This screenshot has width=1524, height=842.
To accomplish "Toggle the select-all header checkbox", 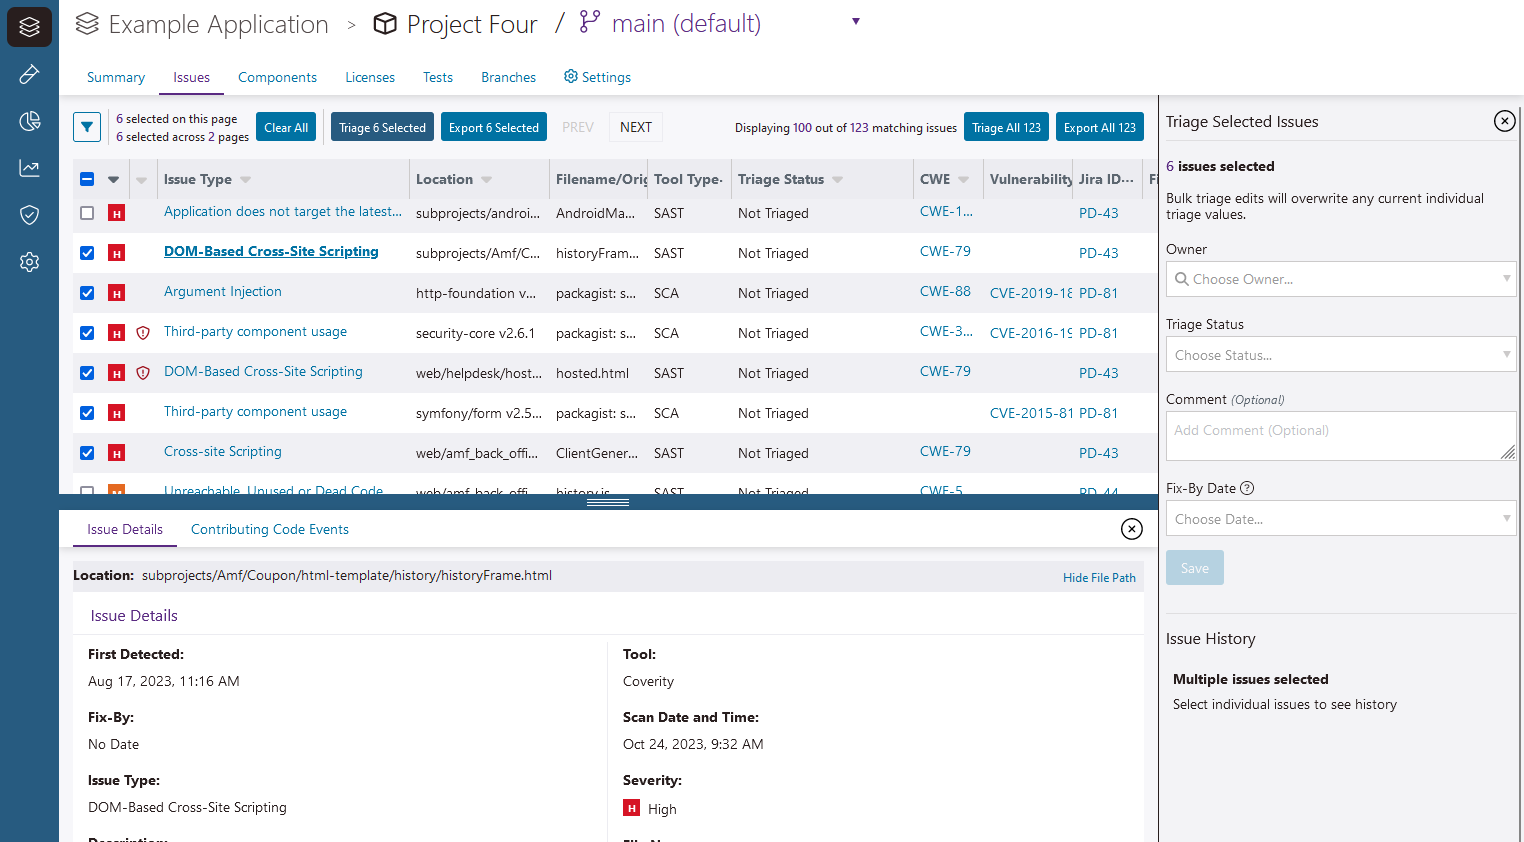I will (x=87, y=179).
